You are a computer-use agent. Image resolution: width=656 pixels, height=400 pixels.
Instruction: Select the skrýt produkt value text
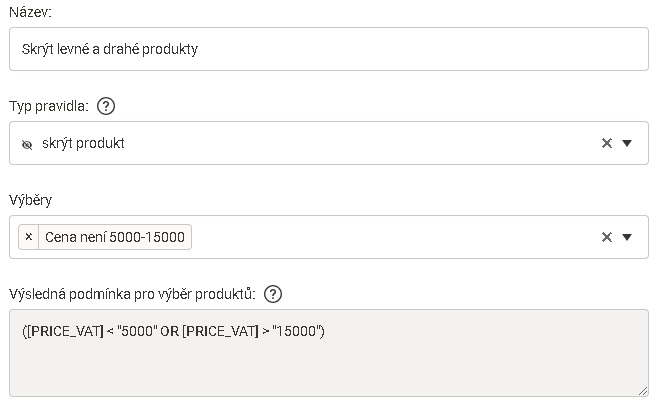(x=83, y=143)
